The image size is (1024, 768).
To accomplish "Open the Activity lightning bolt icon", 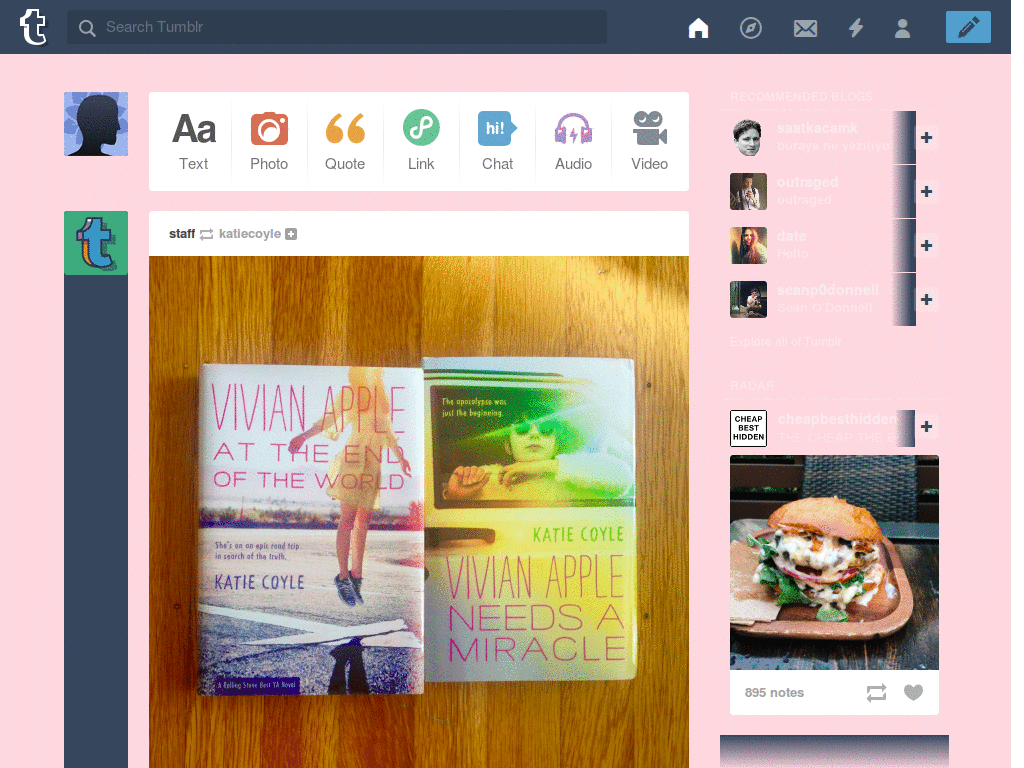I will point(856,28).
